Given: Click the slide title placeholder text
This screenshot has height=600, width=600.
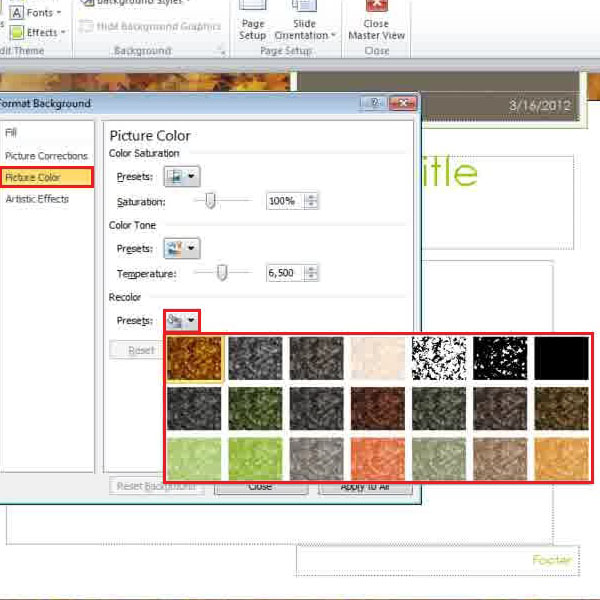Looking at the screenshot, I should coord(450,173).
